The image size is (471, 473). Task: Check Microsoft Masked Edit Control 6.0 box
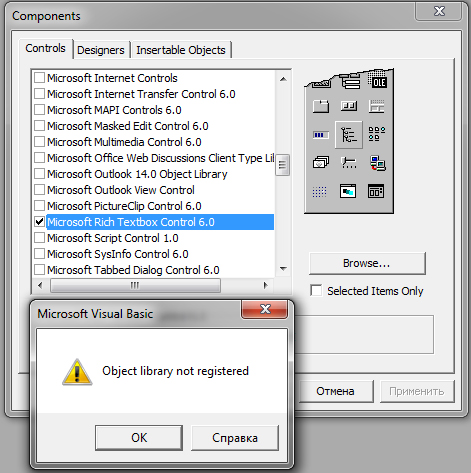coord(40,126)
